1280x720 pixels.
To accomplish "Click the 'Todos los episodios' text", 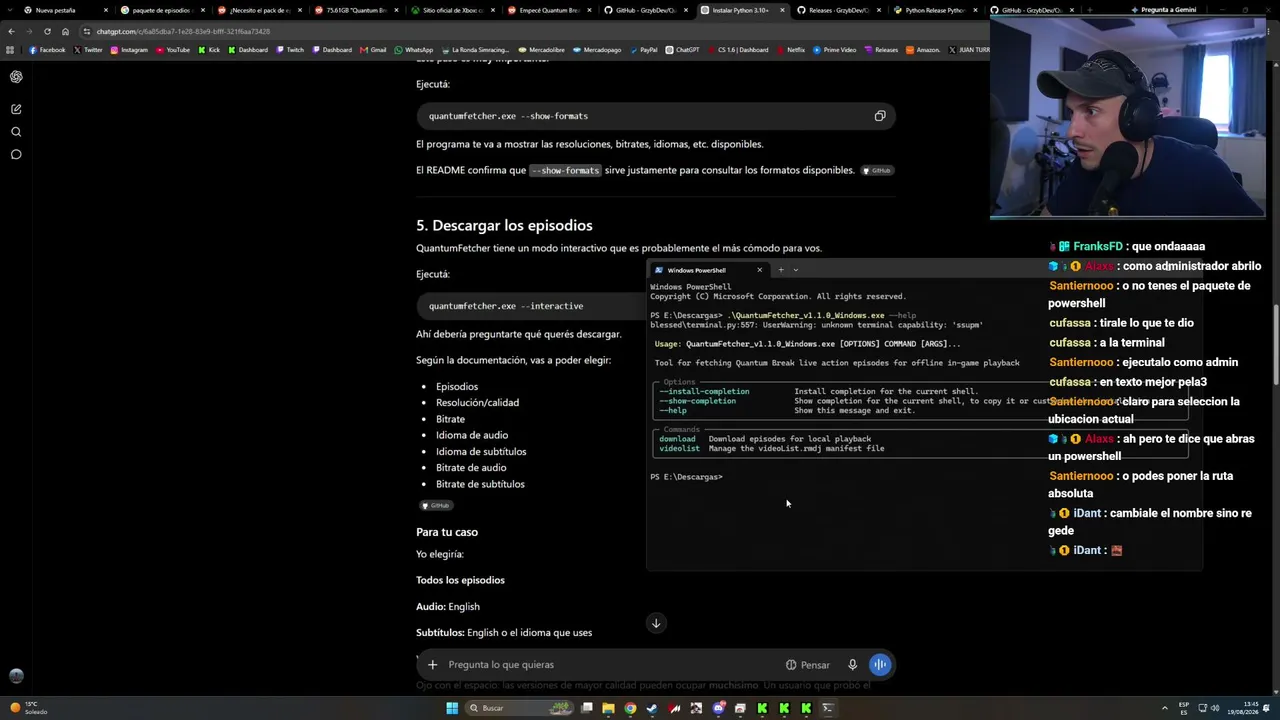I will click(x=460, y=581).
